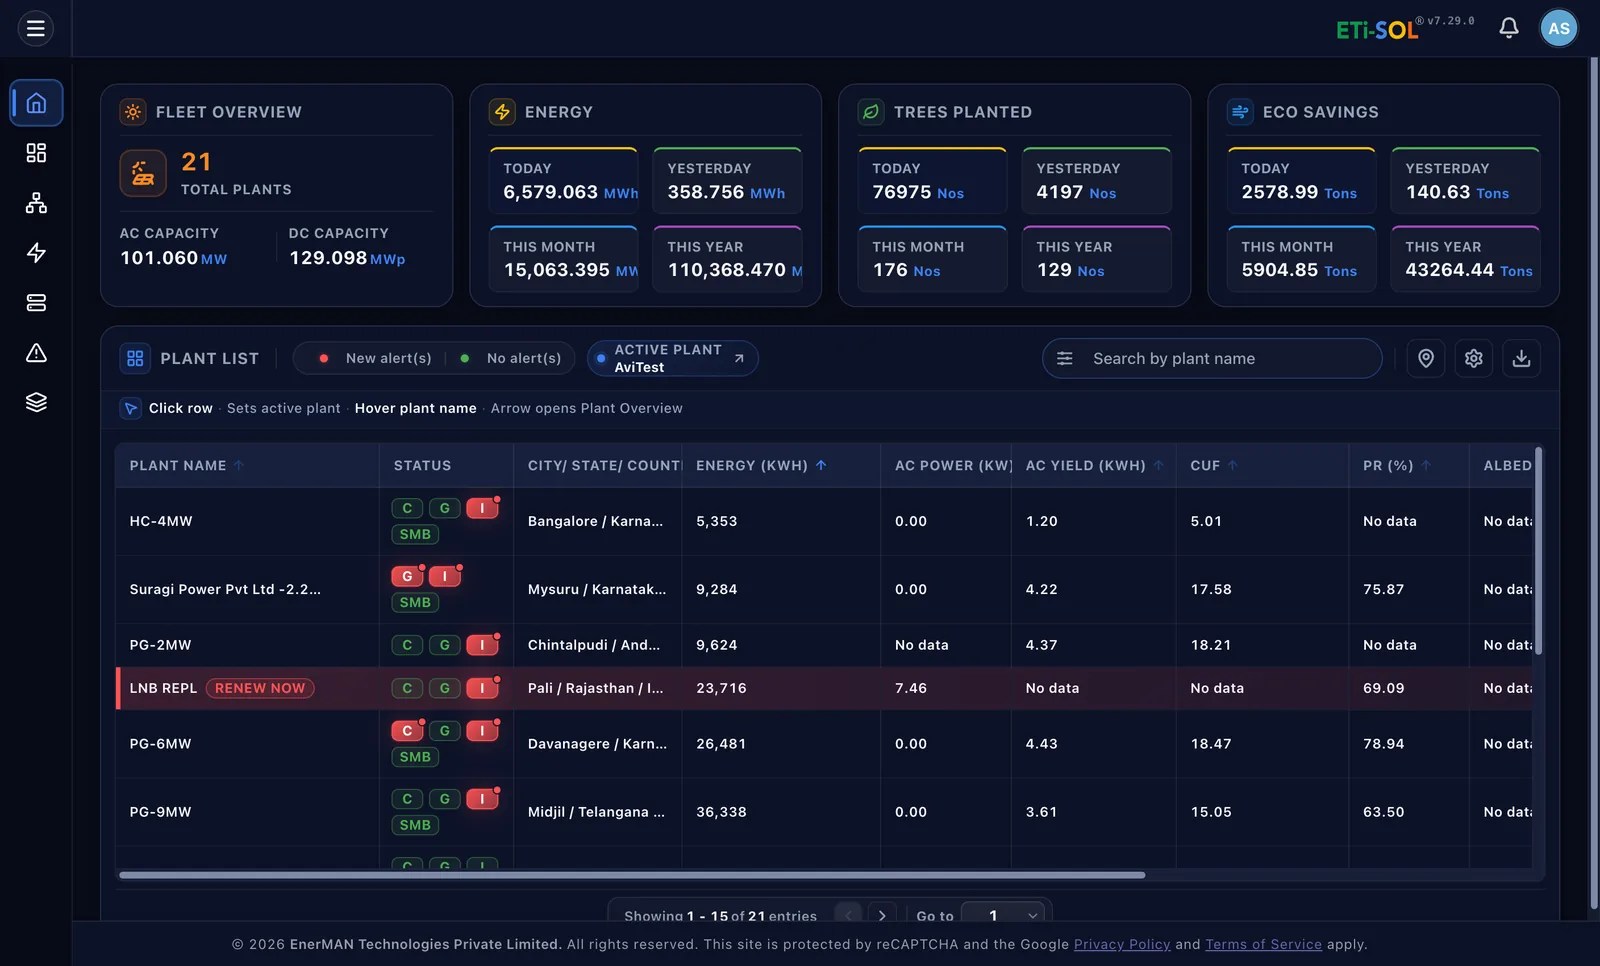Click the SMB badge for PG-9MW

[415, 825]
